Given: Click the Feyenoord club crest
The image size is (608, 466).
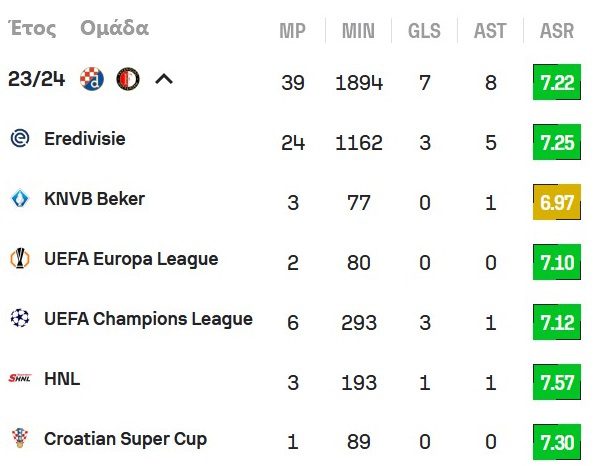Looking at the screenshot, I should [127, 79].
